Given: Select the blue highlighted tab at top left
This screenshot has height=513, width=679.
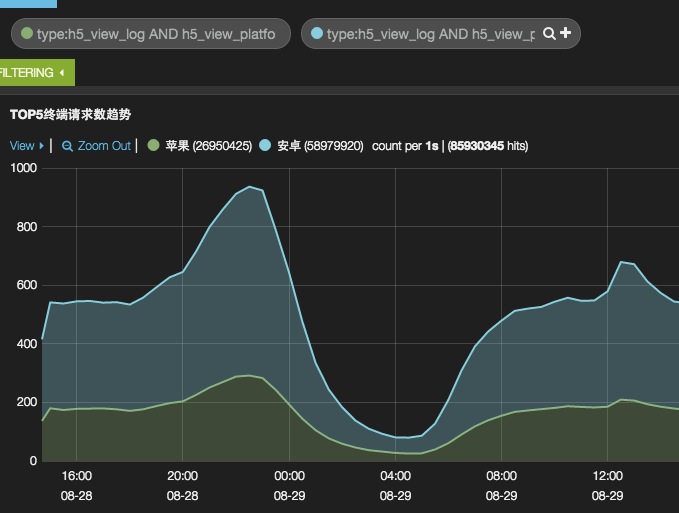Looking at the screenshot, I should point(28,4).
